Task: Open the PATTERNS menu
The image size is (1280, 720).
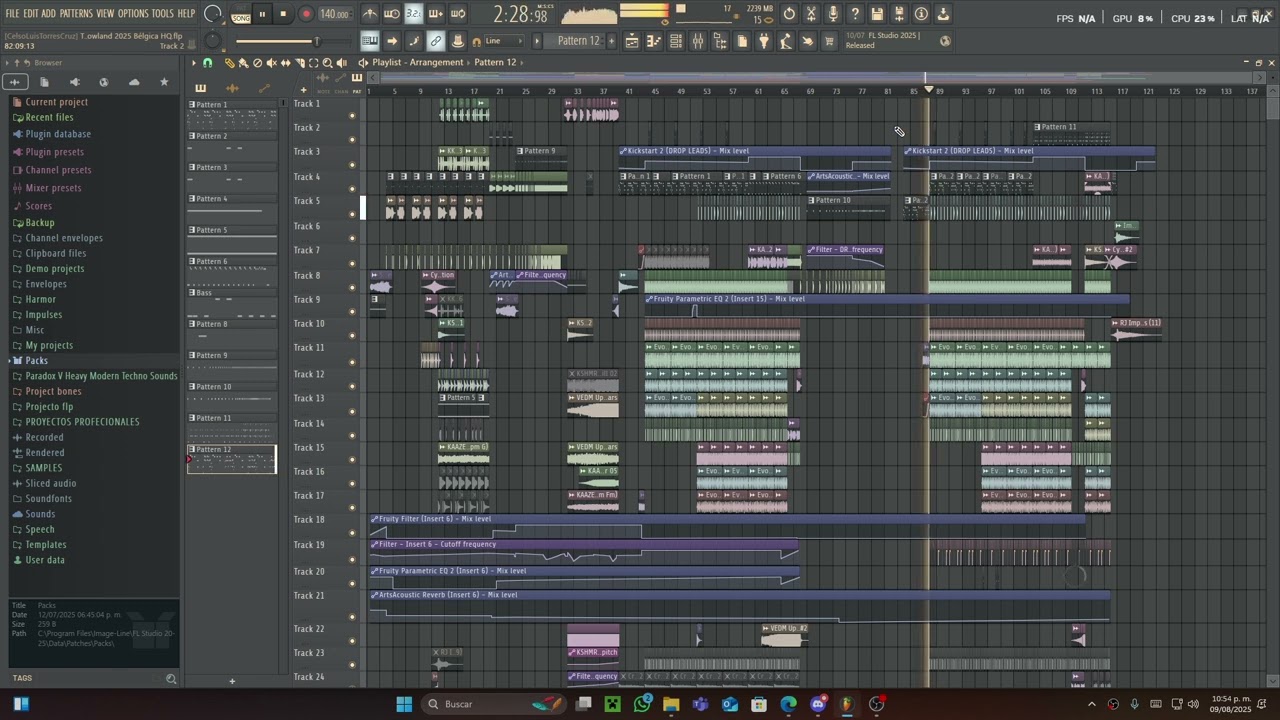Action: (76, 14)
